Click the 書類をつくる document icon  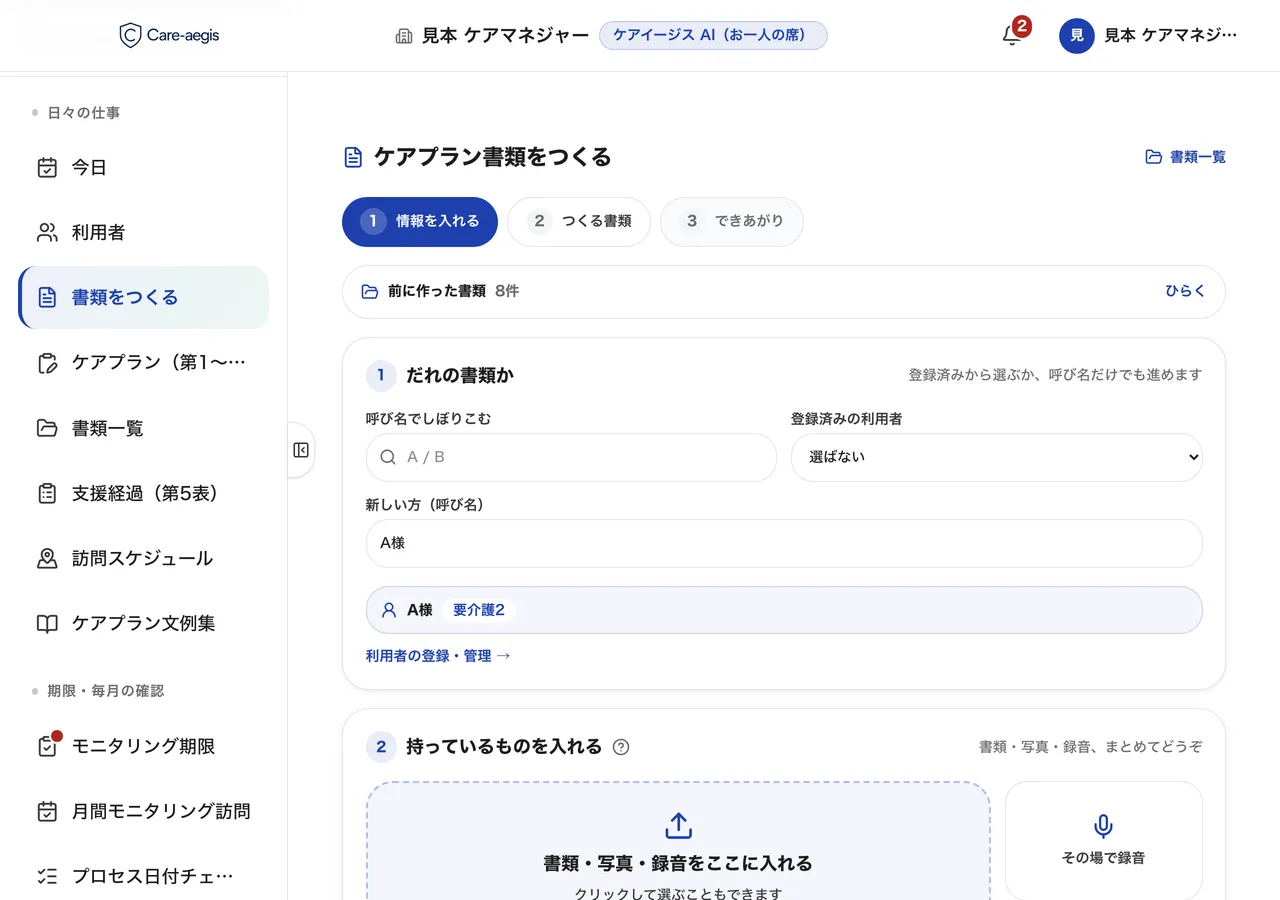[47, 297]
